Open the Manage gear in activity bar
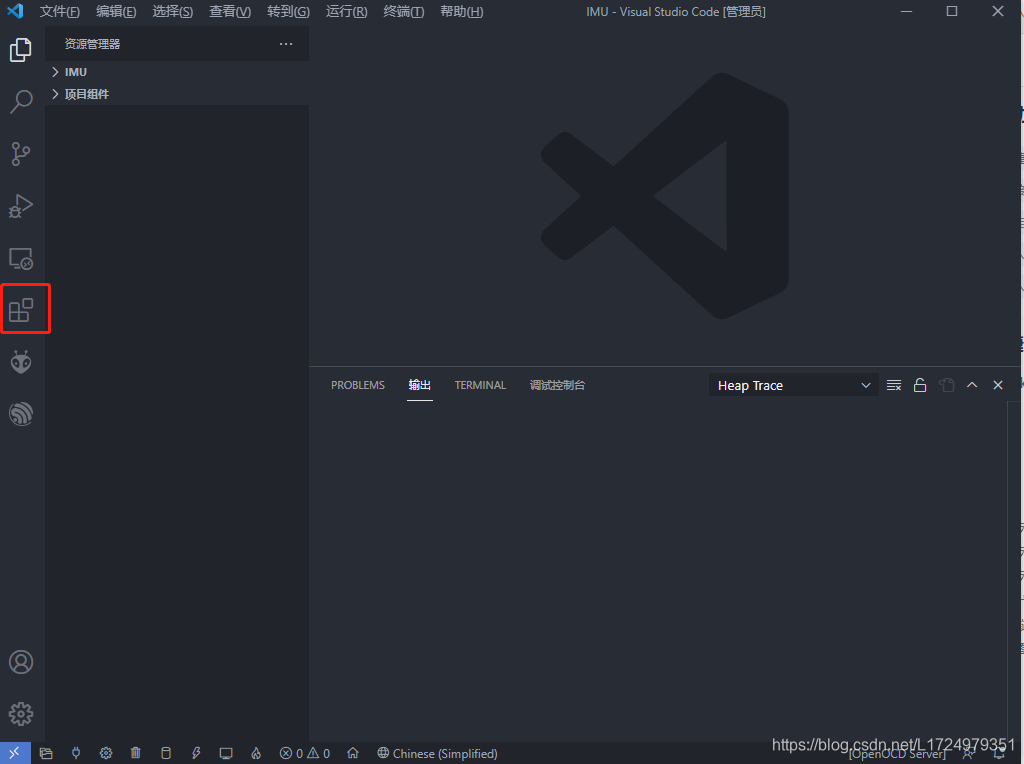1024x764 pixels. click(21, 714)
